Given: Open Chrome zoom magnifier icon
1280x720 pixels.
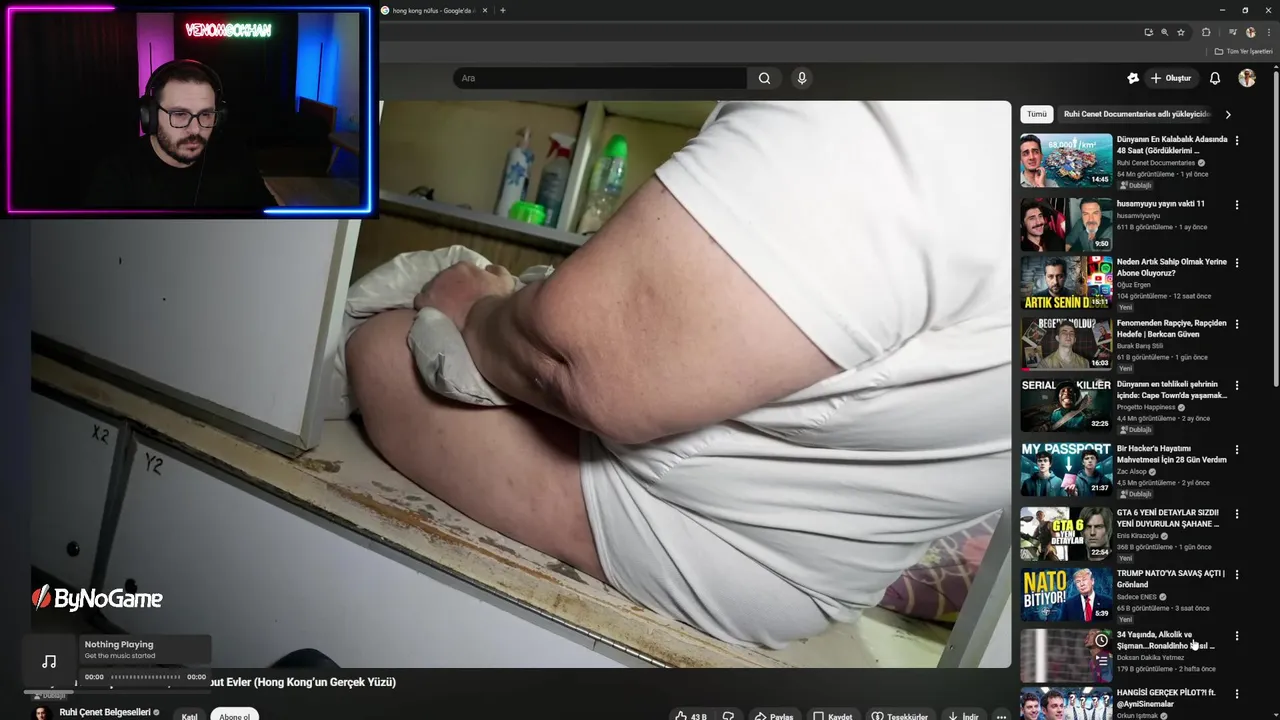Looking at the screenshot, I should pyautogui.click(x=1164, y=32).
